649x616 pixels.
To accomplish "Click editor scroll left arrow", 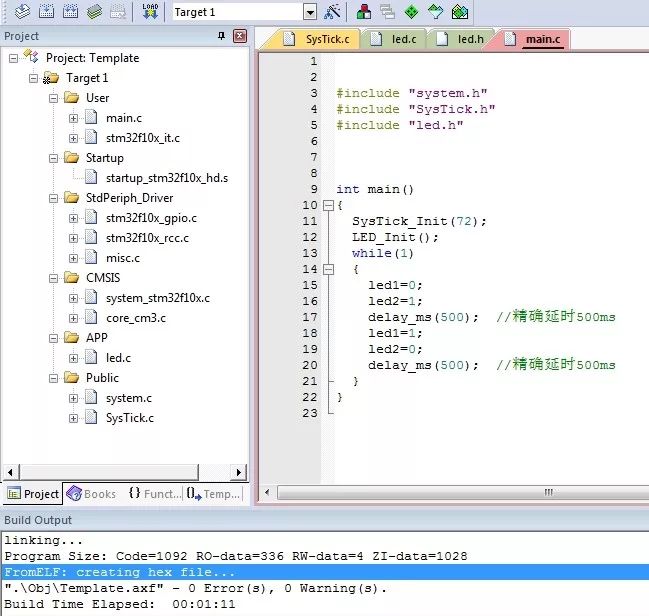I will pos(267,492).
